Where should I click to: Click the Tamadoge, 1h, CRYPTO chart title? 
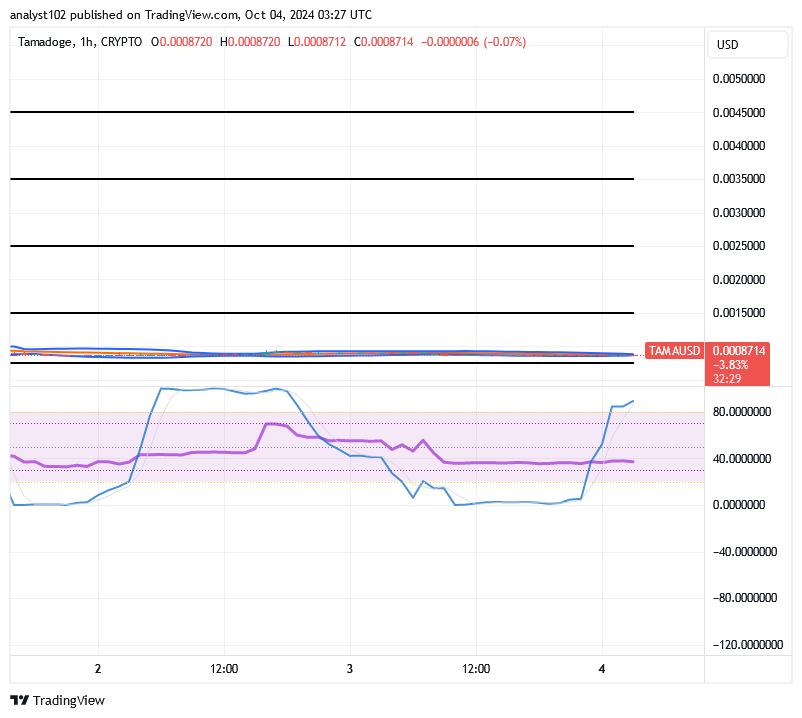pos(80,42)
